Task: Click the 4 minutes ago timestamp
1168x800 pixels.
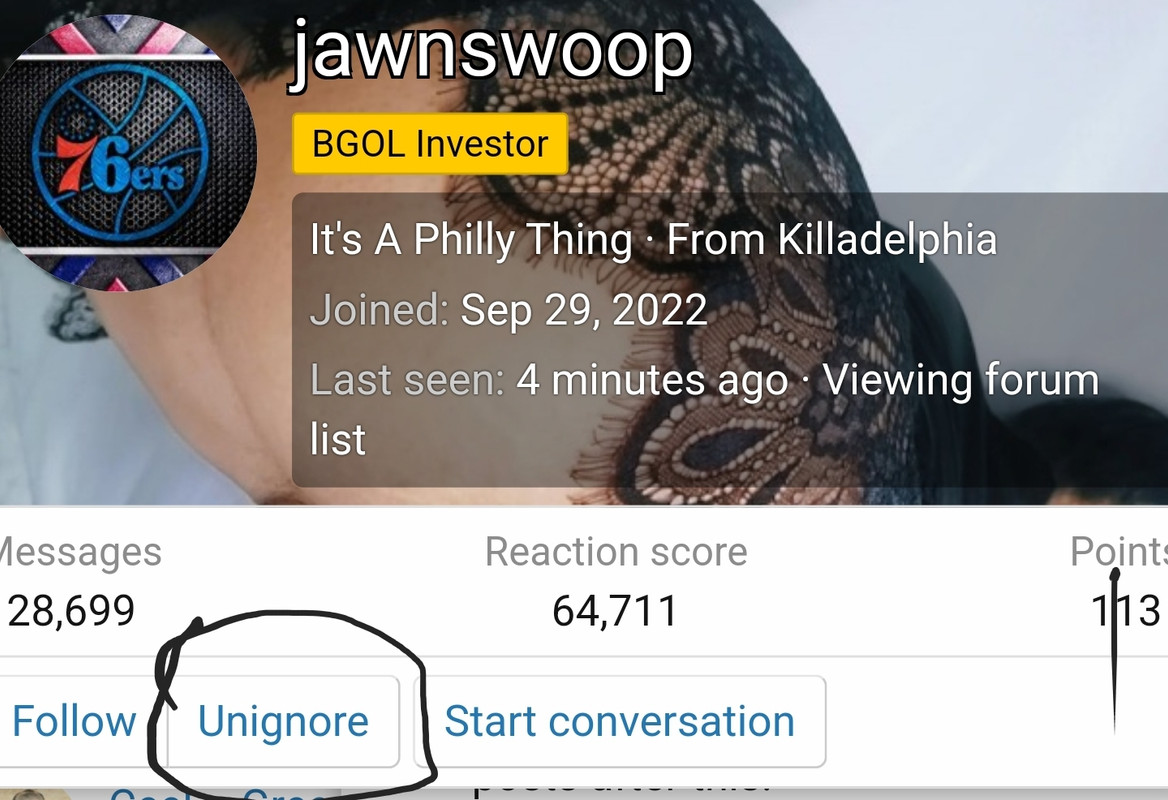Action: pyautogui.click(x=653, y=380)
